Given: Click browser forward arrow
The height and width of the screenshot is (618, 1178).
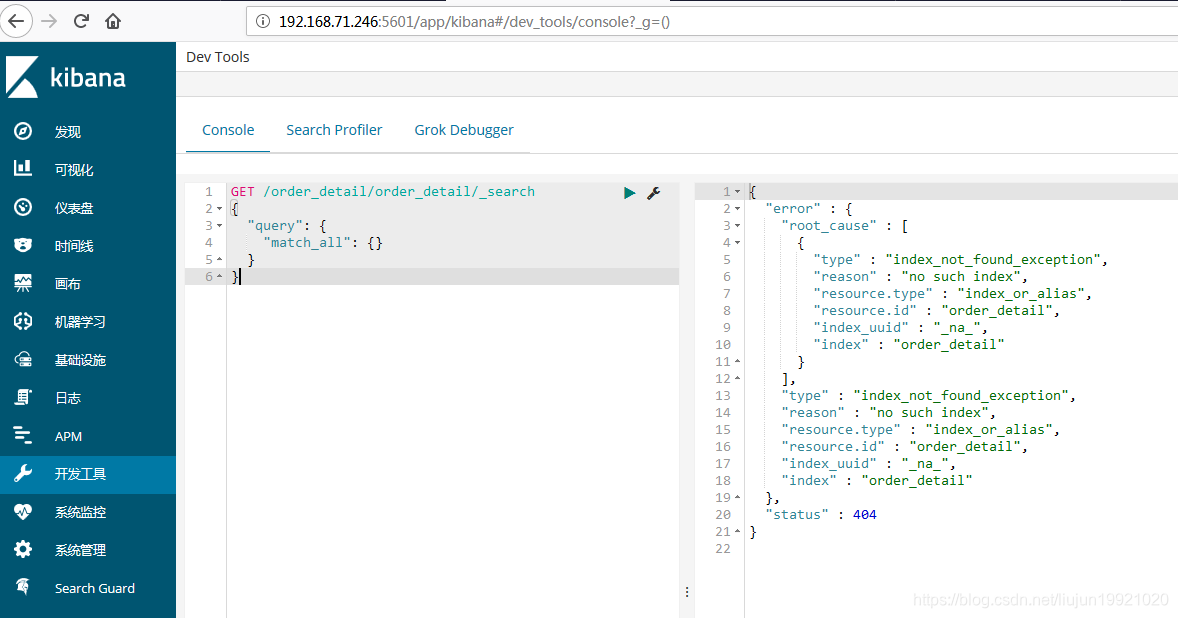Looking at the screenshot, I should (x=49, y=21).
